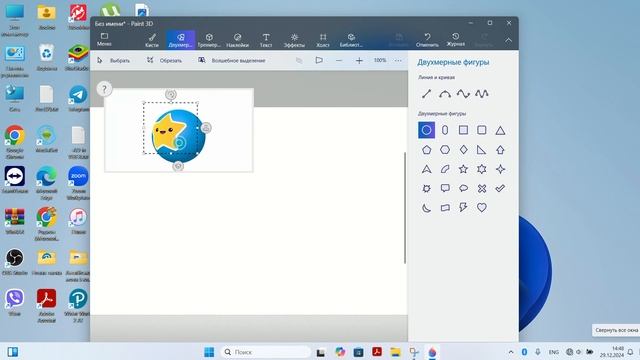
Task: Toggle the 3D view flag icon
Action: (319, 60)
